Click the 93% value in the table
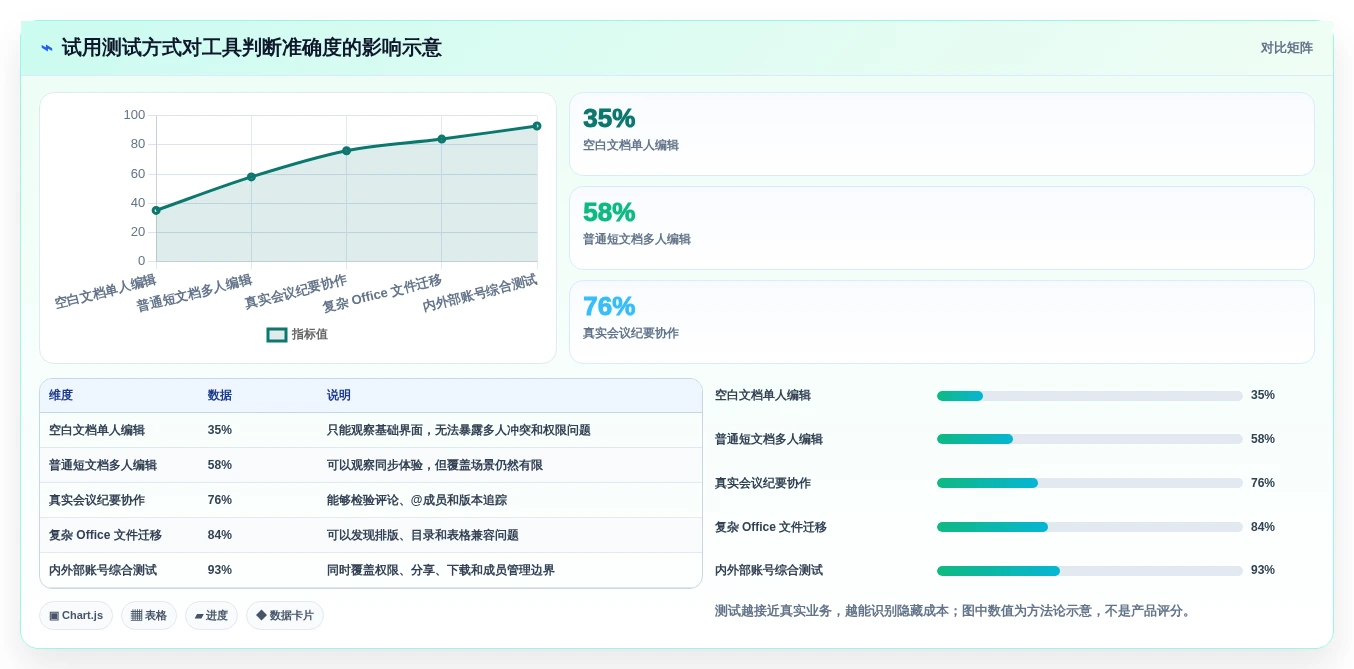Image resolution: width=1354 pixels, height=669 pixels. [220, 570]
